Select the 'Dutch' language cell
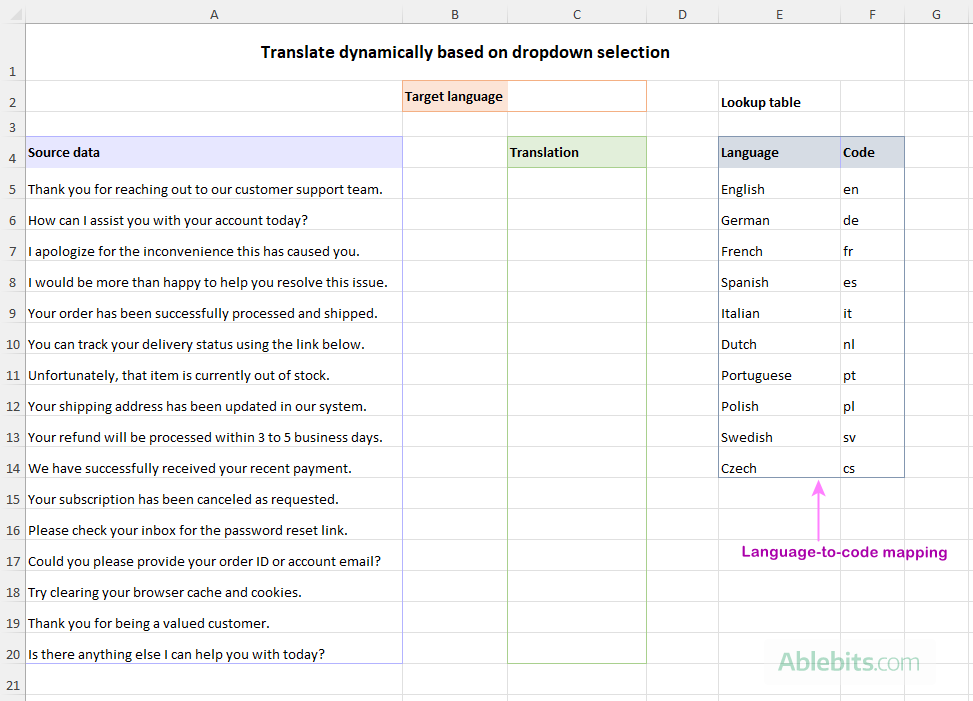The height and width of the screenshot is (701, 973). pos(779,339)
